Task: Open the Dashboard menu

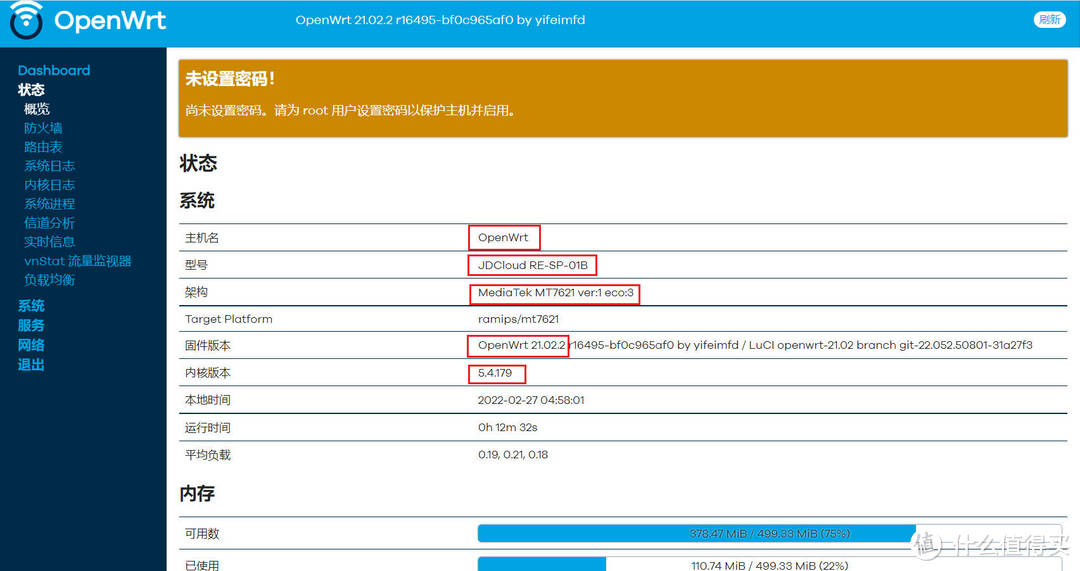Action: (x=54, y=70)
